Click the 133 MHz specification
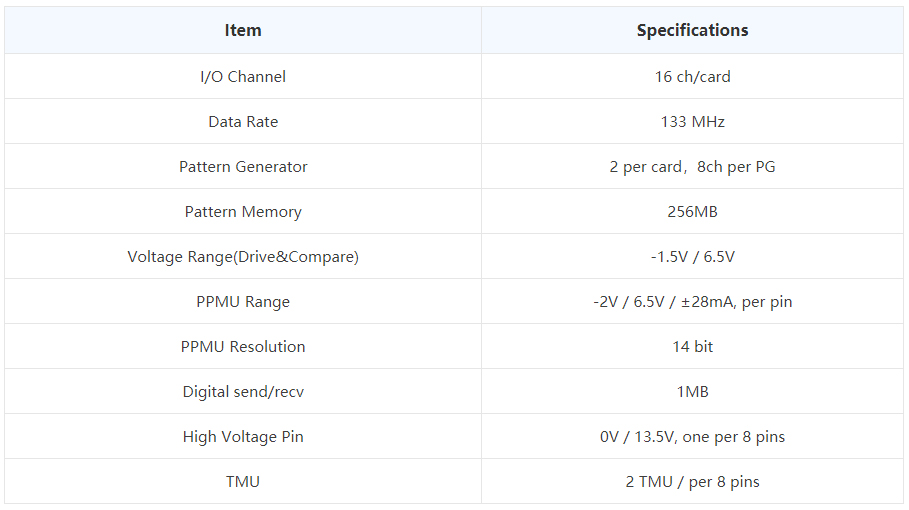The height and width of the screenshot is (510, 909). [x=692, y=122]
